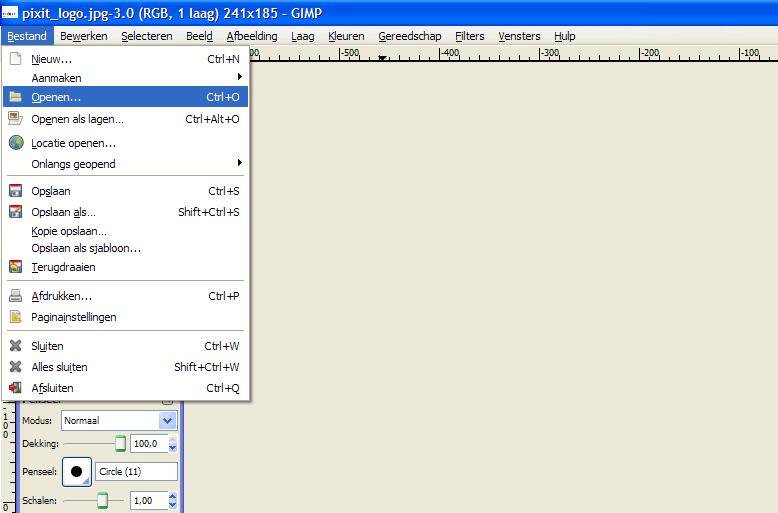This screenshot has width=778, height=513.
Task: Click the folder icon beside Openen
Action: pyautogui.click(x=15, y=97)
